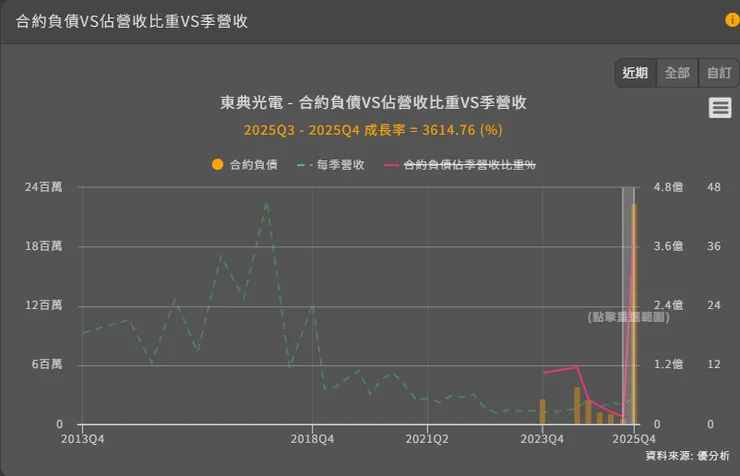Click the 6百萬 y-axis label

click(47, 364)
